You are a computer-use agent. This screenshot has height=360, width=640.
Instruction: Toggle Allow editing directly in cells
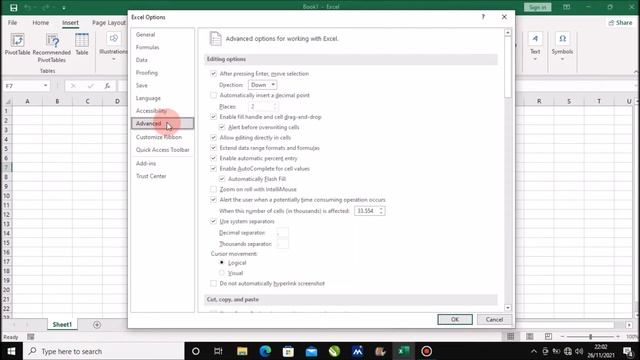point(213,138)
